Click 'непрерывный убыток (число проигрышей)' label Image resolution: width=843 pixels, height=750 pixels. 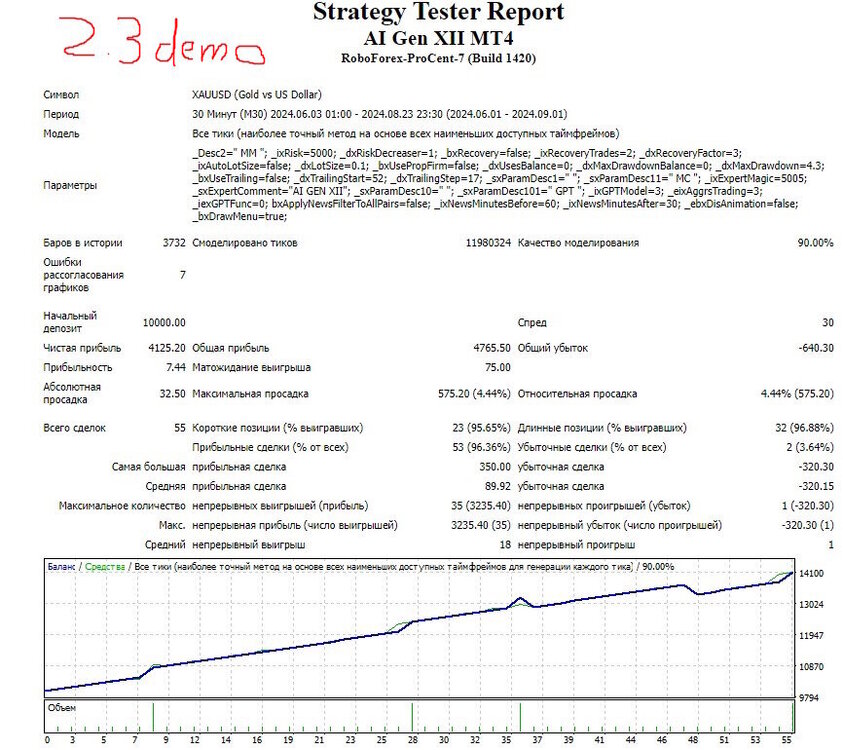pos(620,525)
